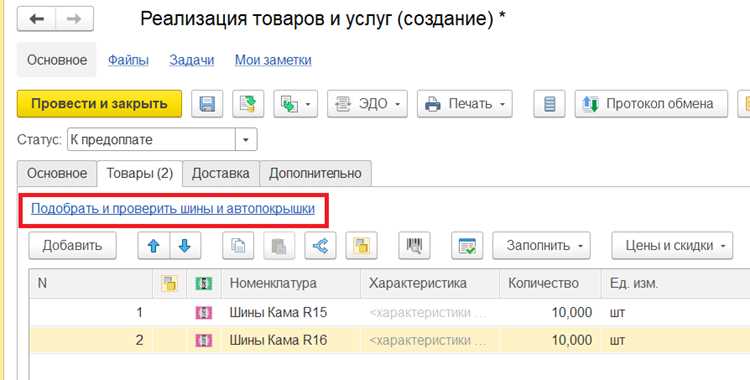This screenshot has height=380, width=750.
Task: Click characteristic cell of Шины Кама R15
Action: click(430, 313)
